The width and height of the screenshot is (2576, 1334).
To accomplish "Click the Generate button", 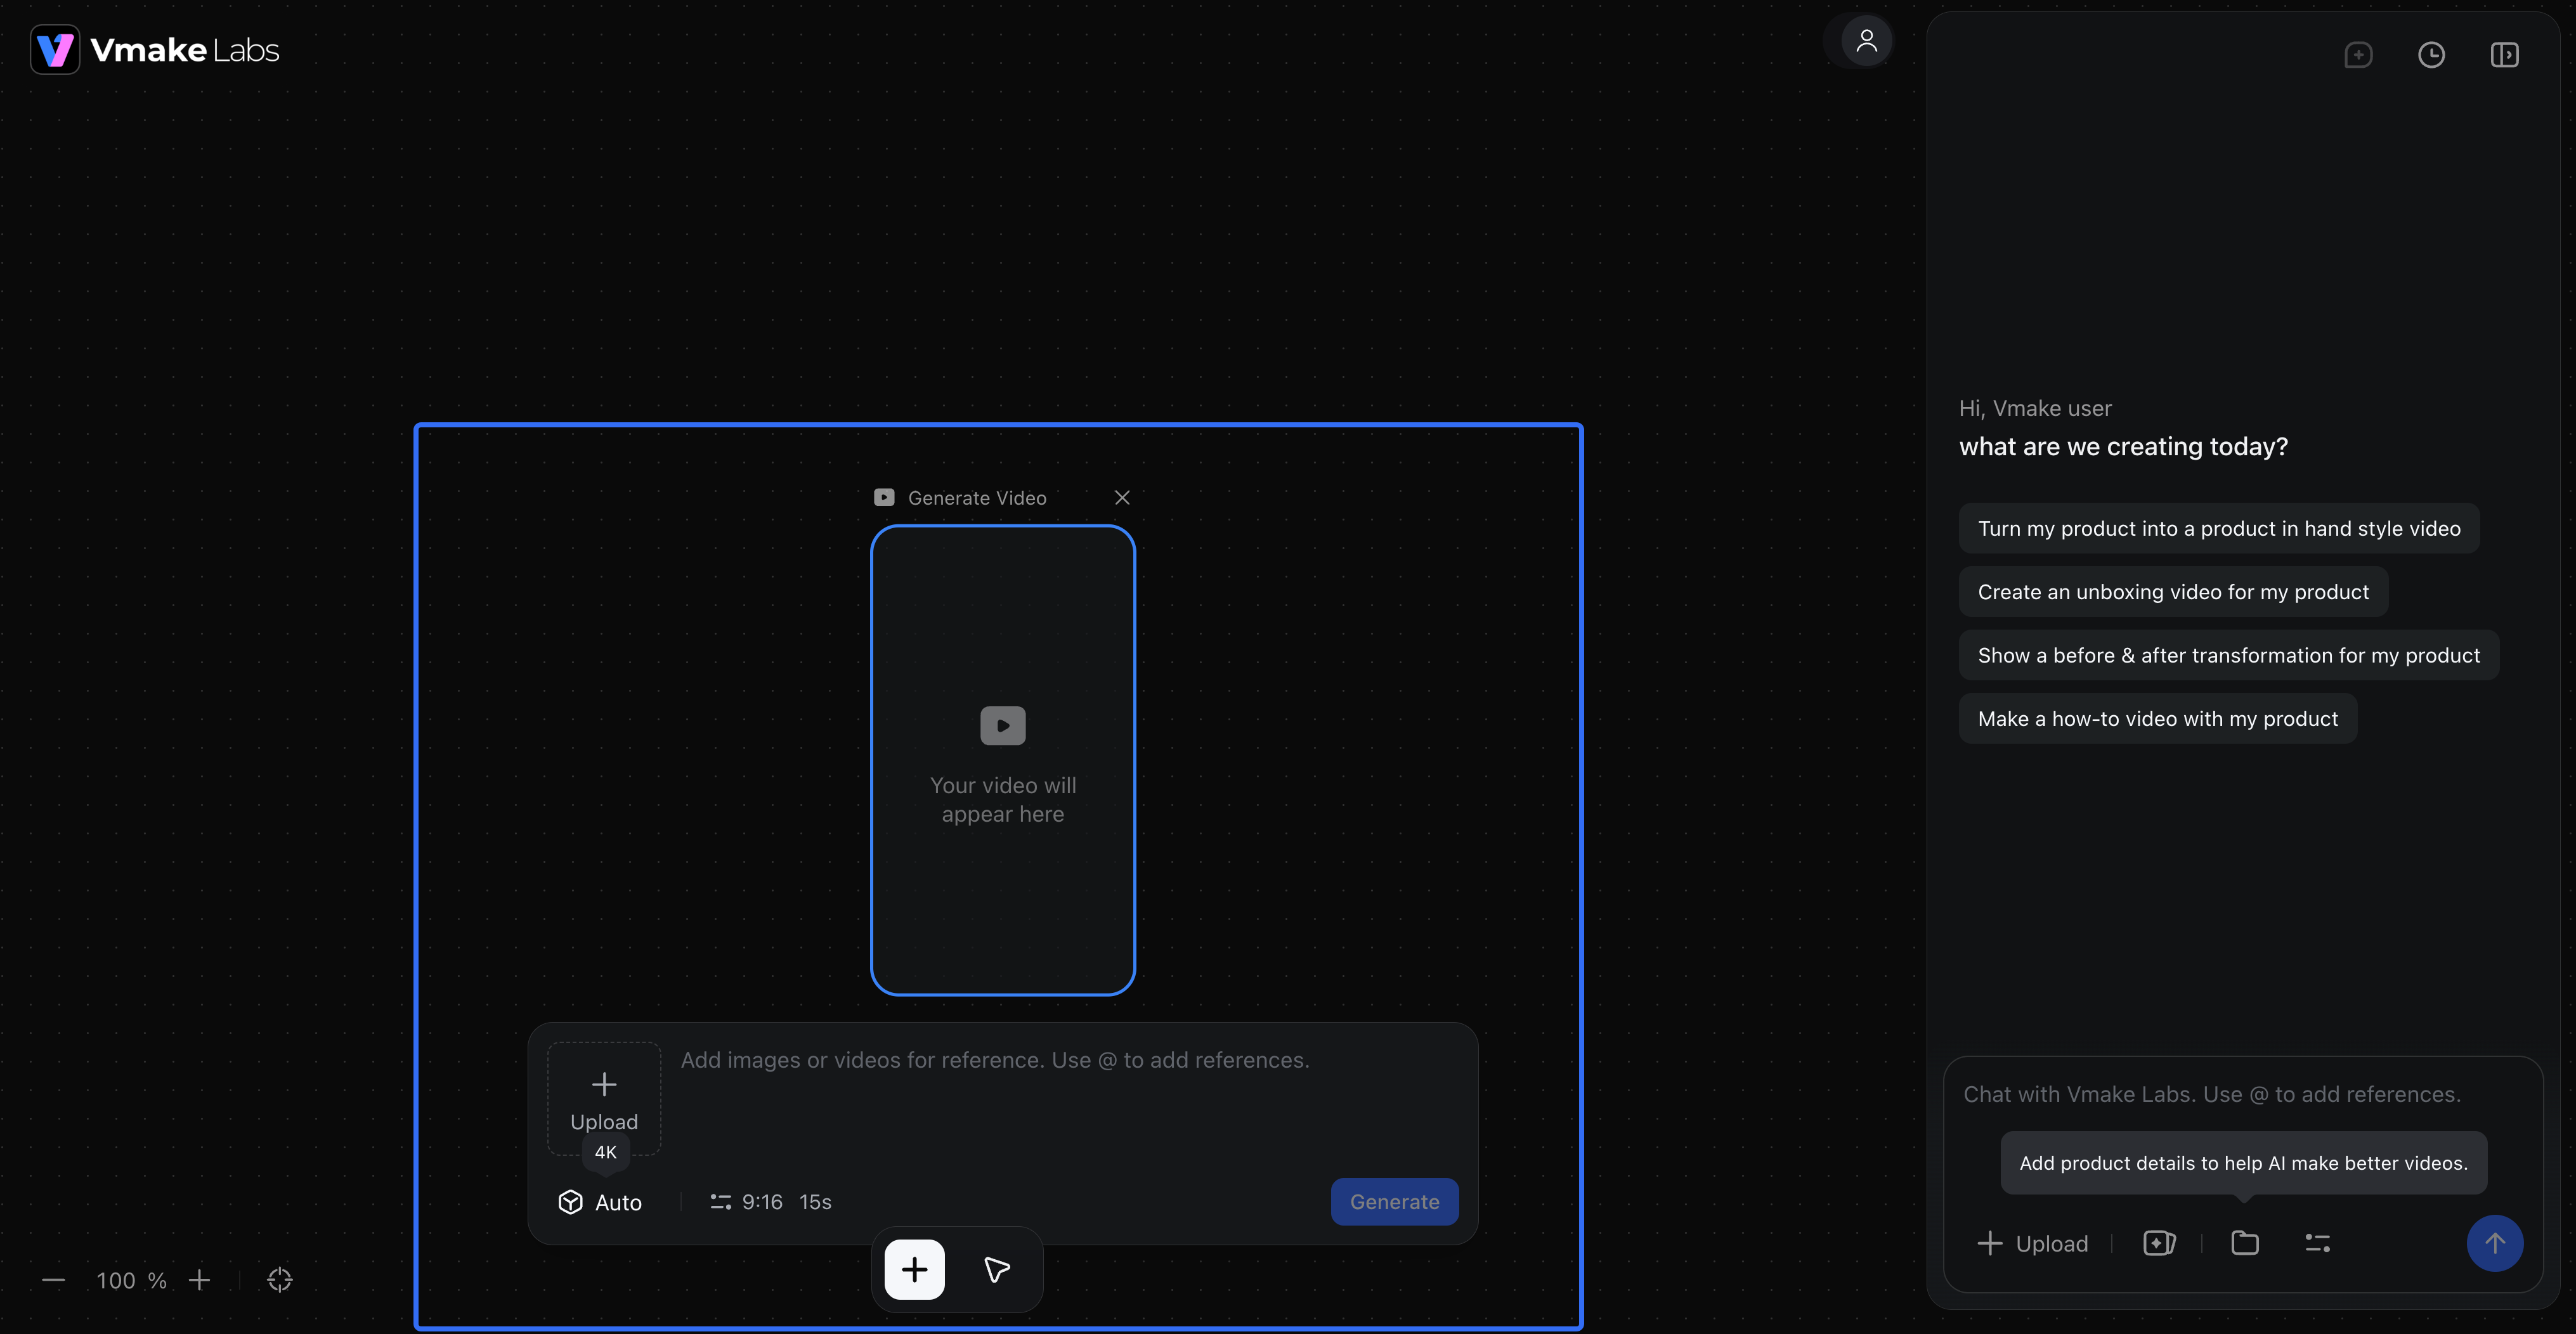I will pos(1394,1202).
